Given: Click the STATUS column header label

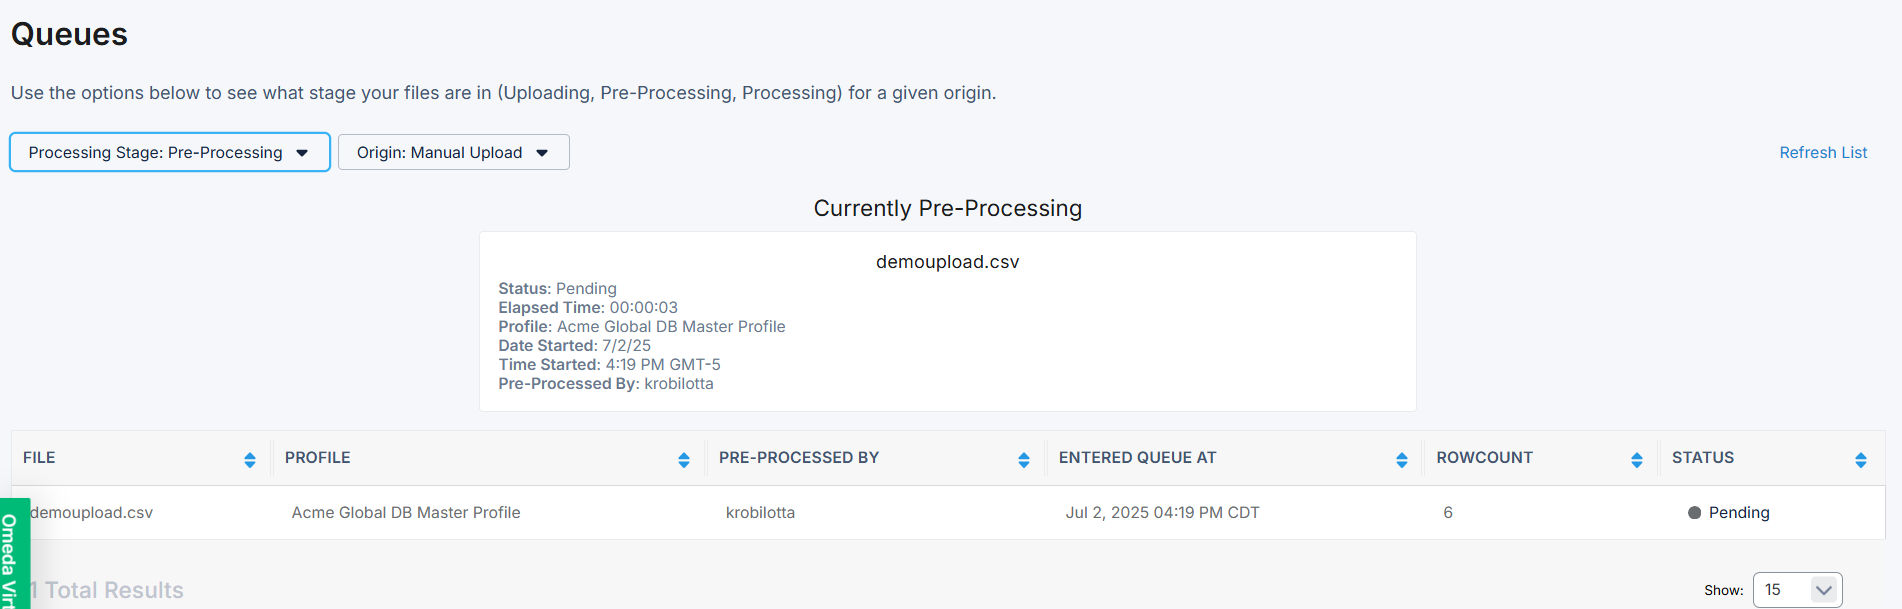Looking at the screenshot, I should point(1703,458).
